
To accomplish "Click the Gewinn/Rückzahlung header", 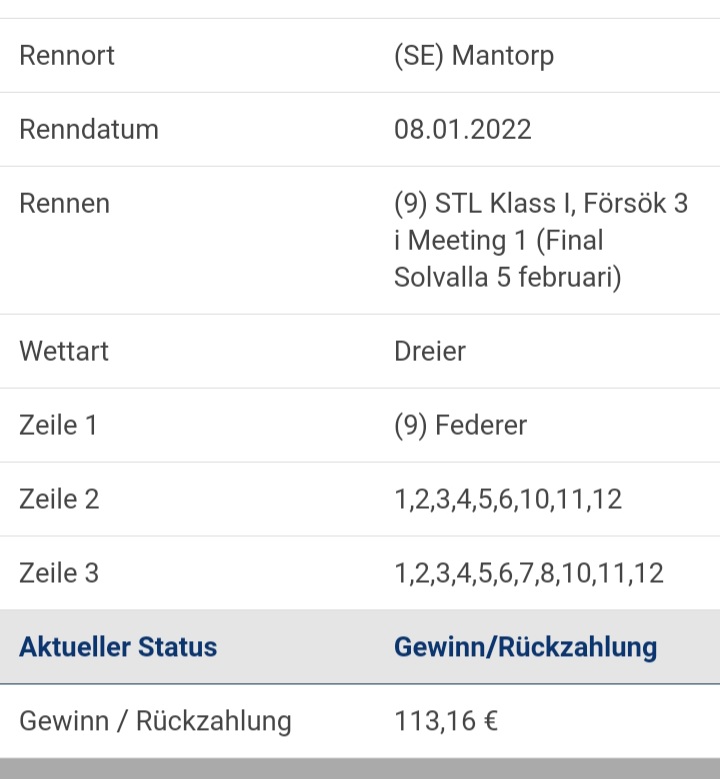I will [x=526, y=647].
